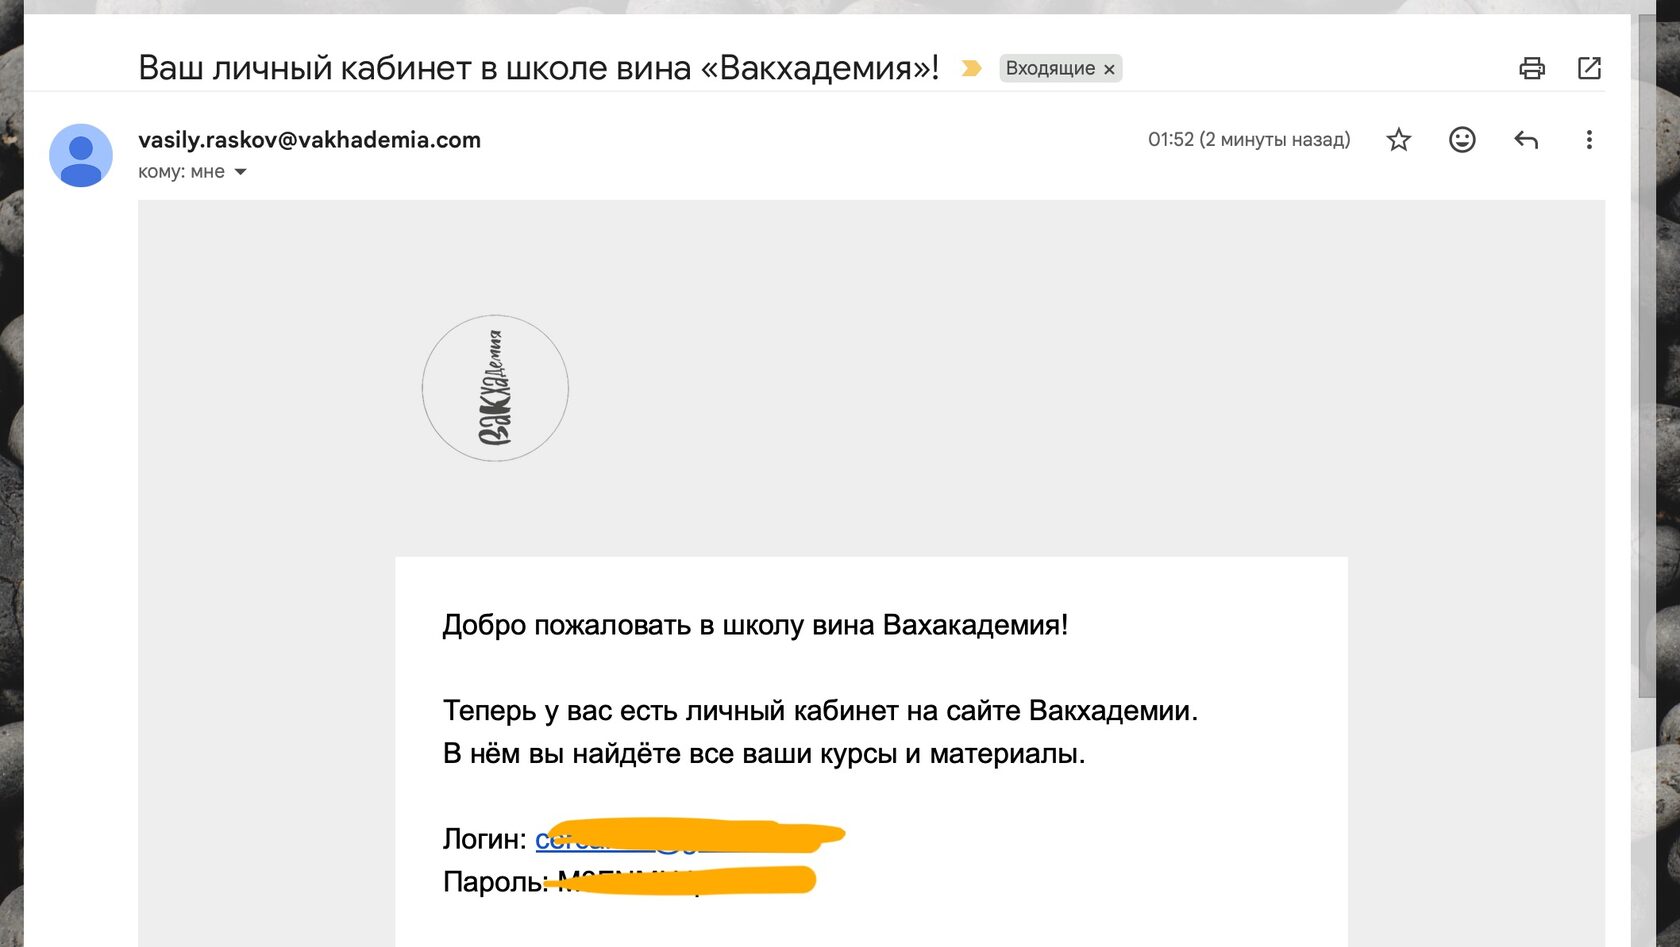
Task: Expand recipient details arrow next to «кому: мне»
Action: coord(240,172)
